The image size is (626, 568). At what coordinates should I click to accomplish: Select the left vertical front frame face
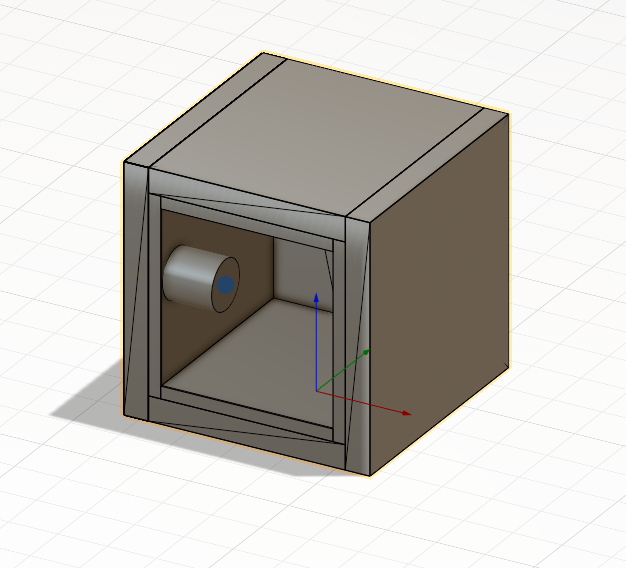(136, 291)
